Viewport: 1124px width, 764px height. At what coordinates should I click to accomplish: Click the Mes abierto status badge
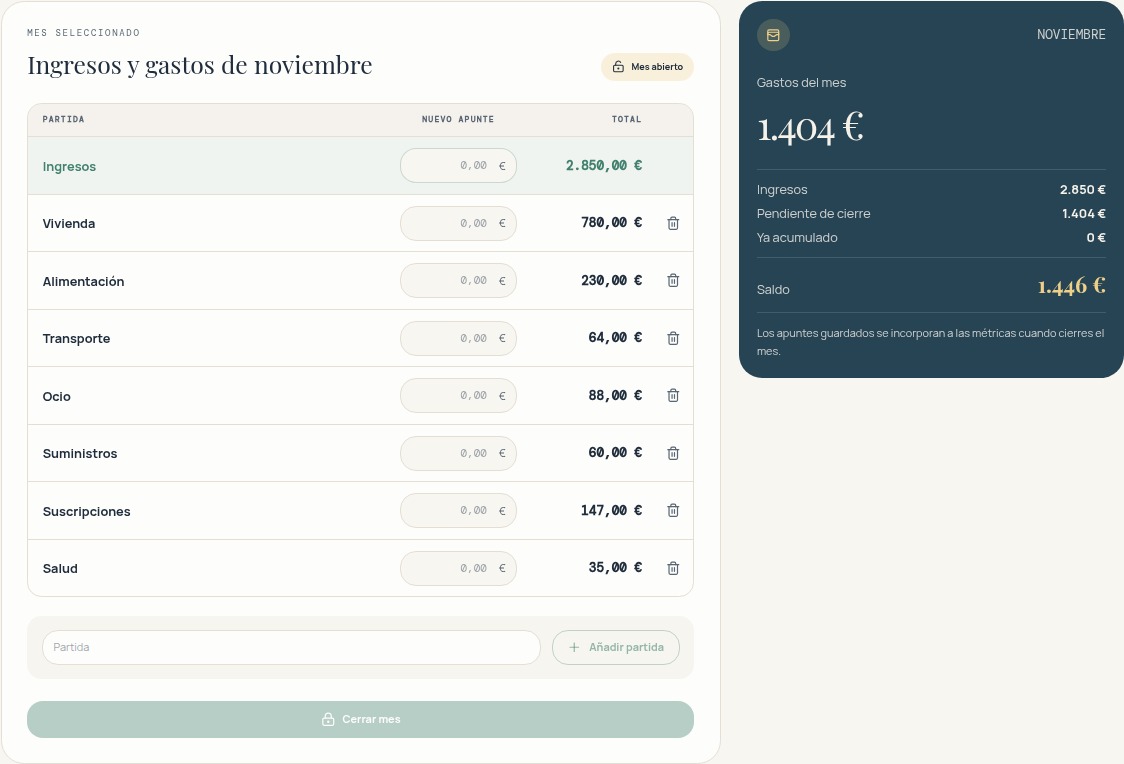[x=647, y=67]
